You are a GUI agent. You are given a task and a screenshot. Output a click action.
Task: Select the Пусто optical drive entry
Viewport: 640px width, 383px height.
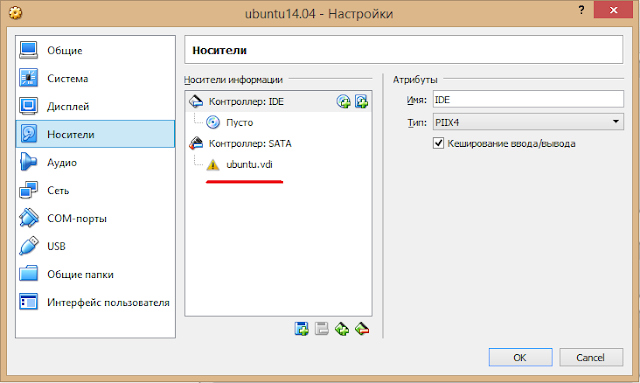(x=278, y=122)
